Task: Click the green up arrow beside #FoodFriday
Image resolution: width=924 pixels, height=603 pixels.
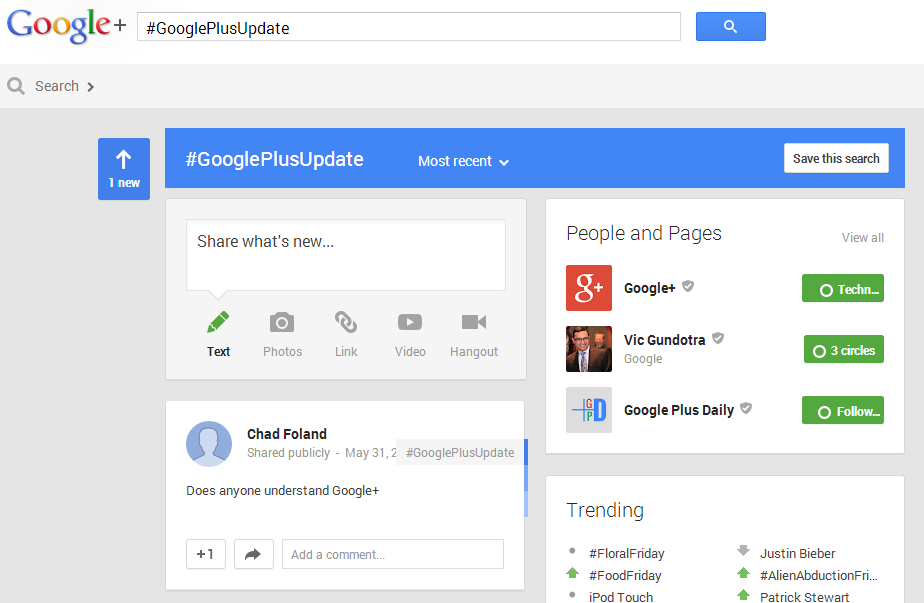Action: click(572, 572)
